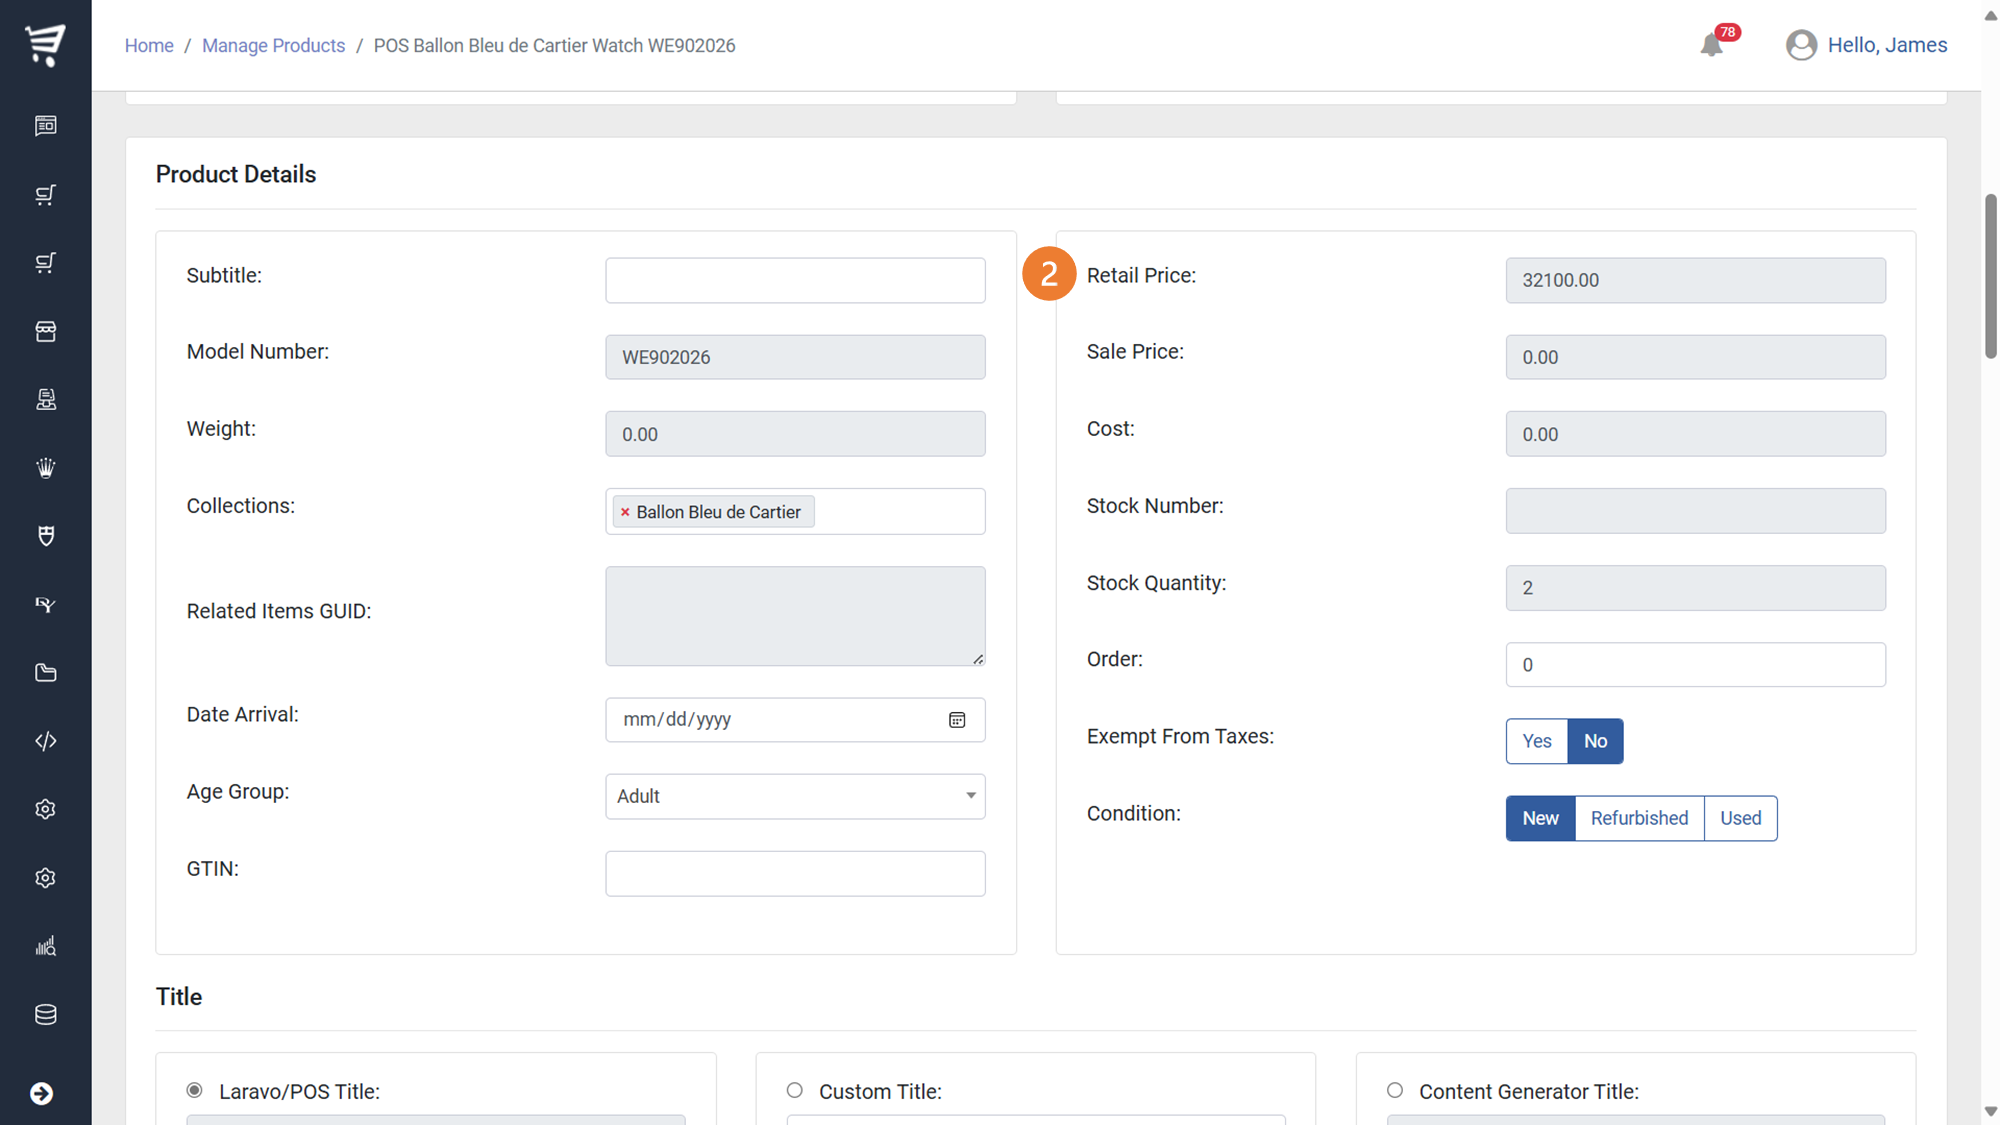Select the Custom Title radio button
The image size is (2000, 1125).
pos(794,1090)
